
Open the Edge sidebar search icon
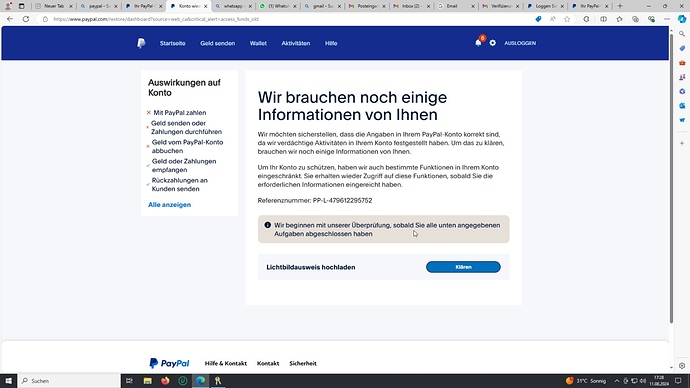pyautogui.click(x=682, y=34)
